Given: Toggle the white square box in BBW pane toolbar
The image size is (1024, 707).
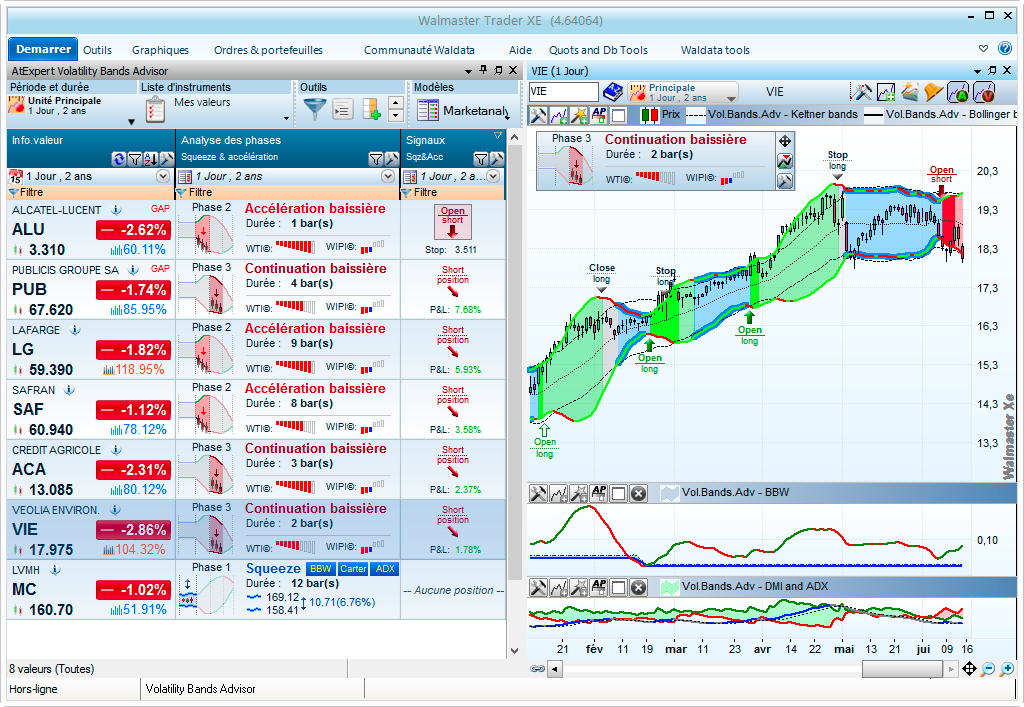Looking at the screenshot, I should coord(618,494).
